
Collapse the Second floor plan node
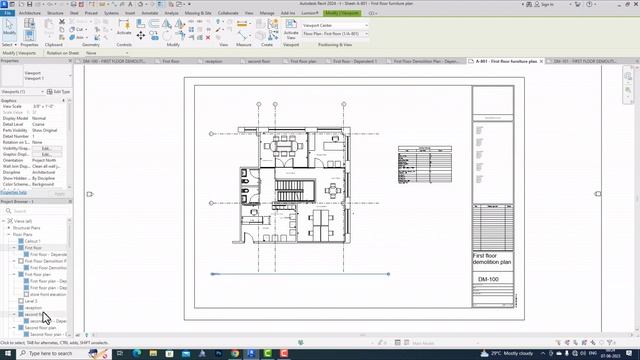[x=15, y=328]
